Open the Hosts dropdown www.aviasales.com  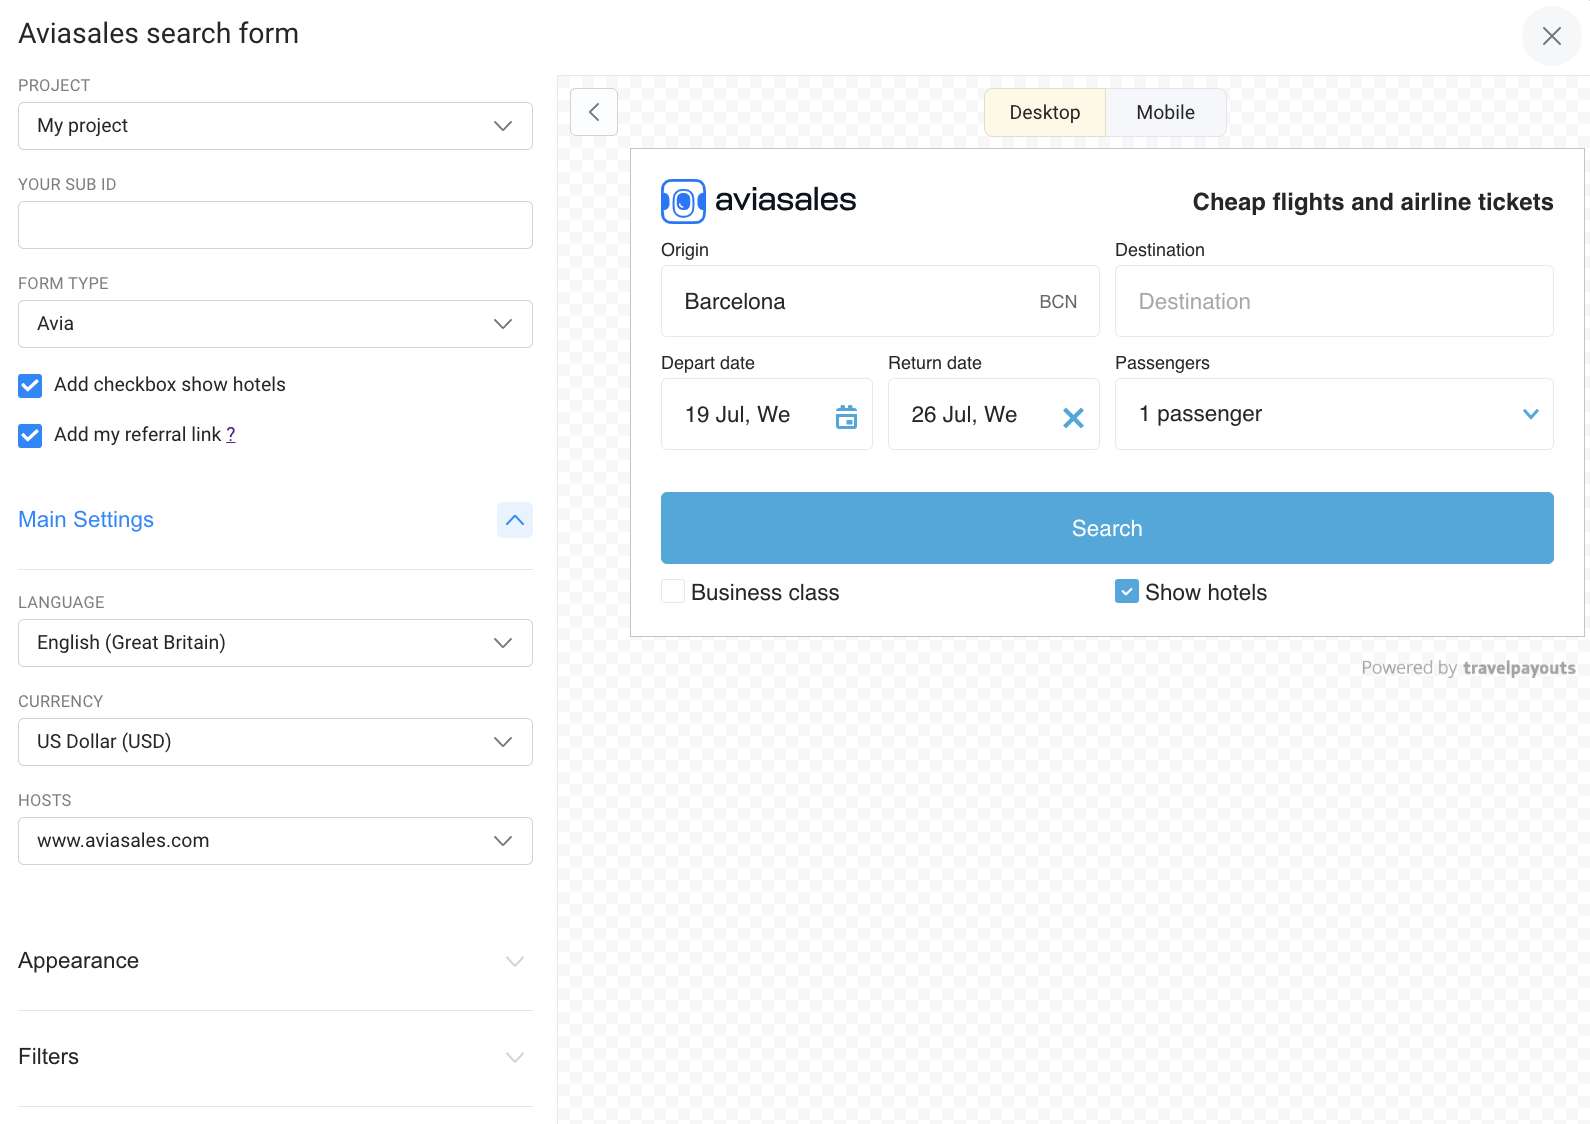click(275, 841)
